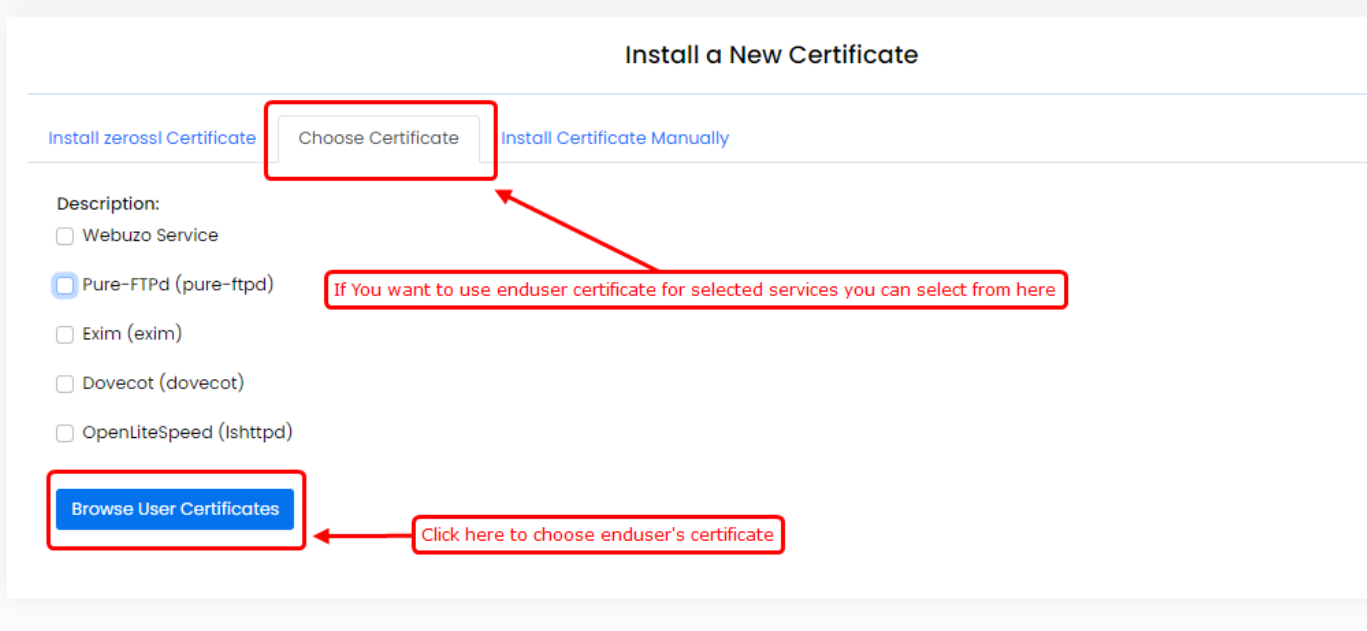Select the OpenLiteSpeed (lshttpd) checkbox

pyautogui.click(x=65, y=434)
